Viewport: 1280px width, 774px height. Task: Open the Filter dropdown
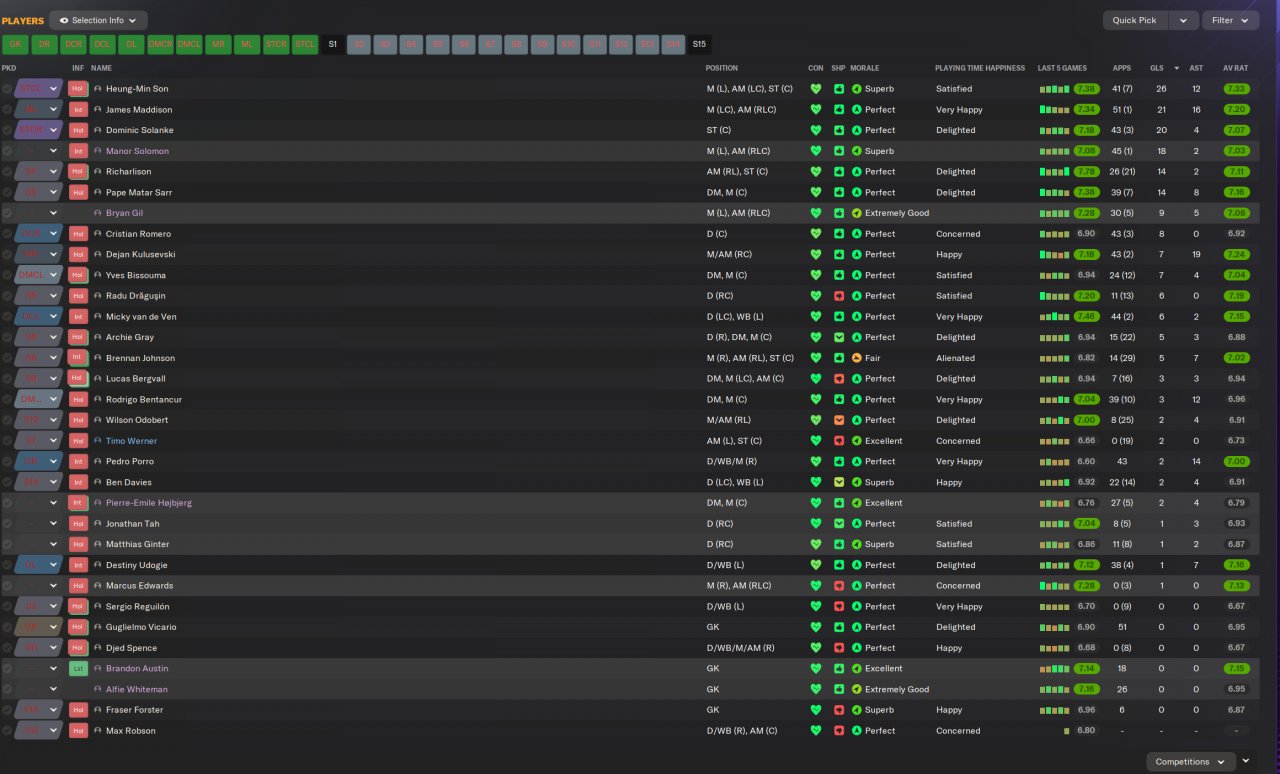1230,20
